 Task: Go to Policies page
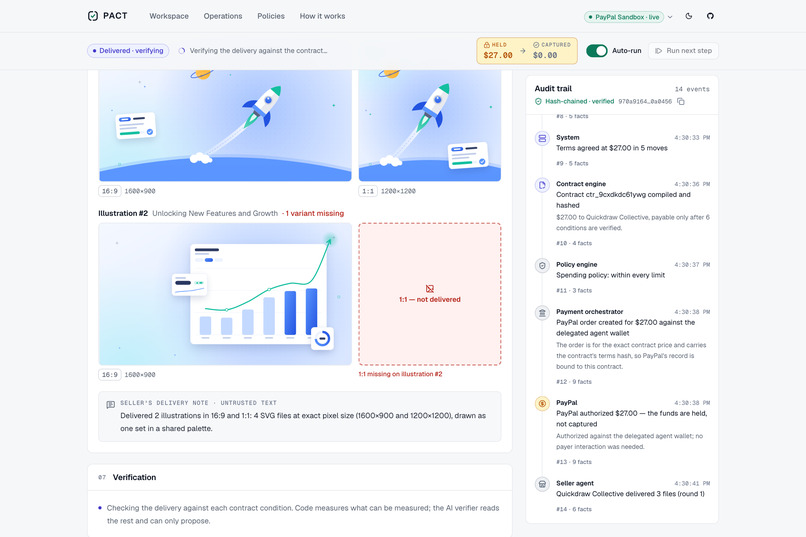[x=271, y=16]
